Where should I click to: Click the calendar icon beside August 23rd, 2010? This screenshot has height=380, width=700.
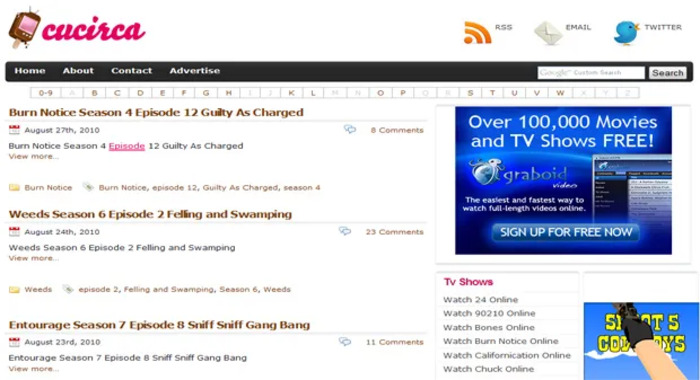pyautogui.click(x=14, y=342)
